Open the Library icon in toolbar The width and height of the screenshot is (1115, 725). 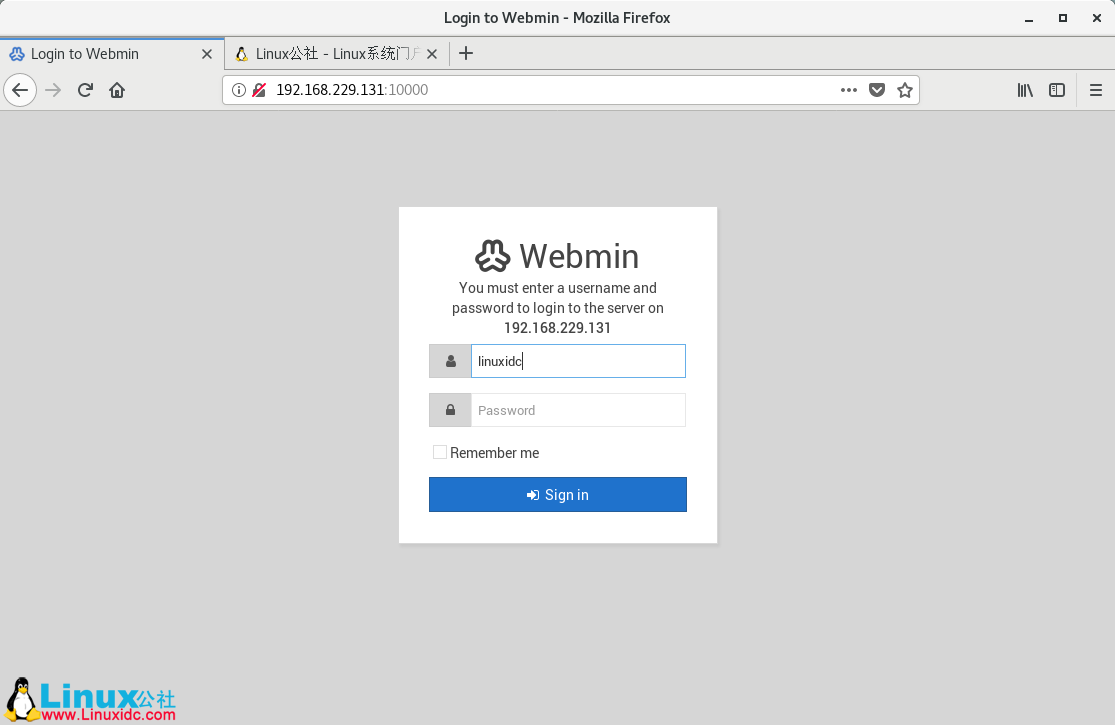coord(1025,90)
